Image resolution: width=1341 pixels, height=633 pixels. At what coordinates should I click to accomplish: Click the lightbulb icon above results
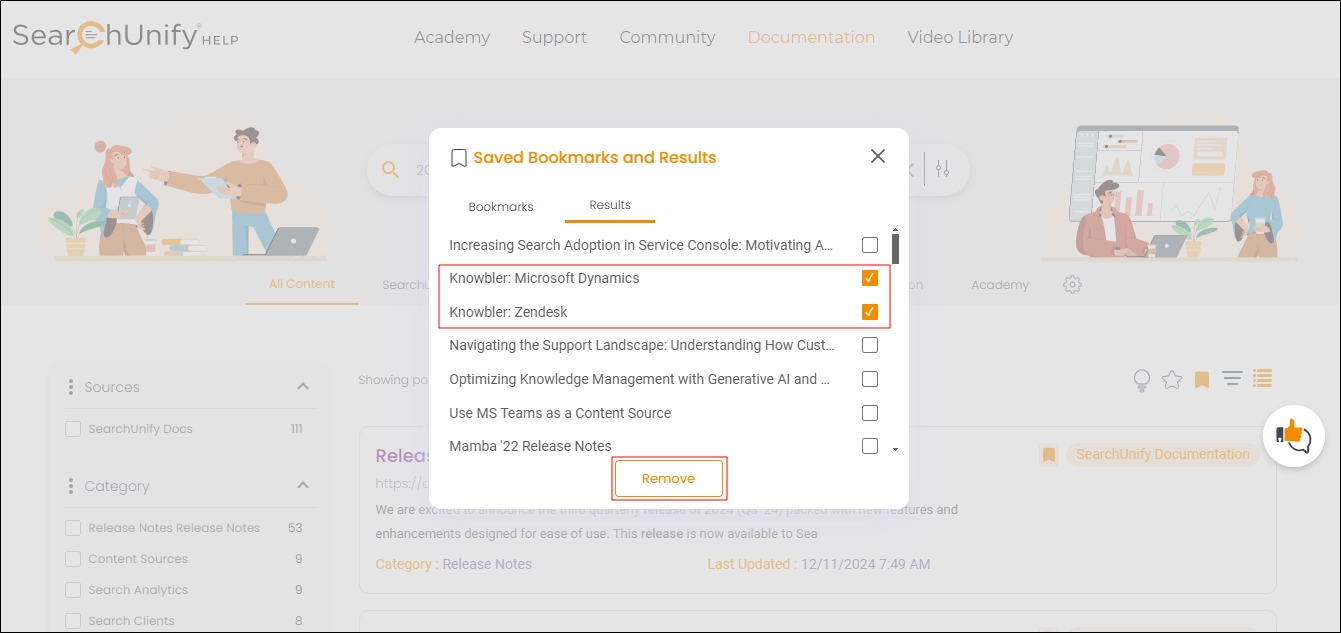point(1141,380)
